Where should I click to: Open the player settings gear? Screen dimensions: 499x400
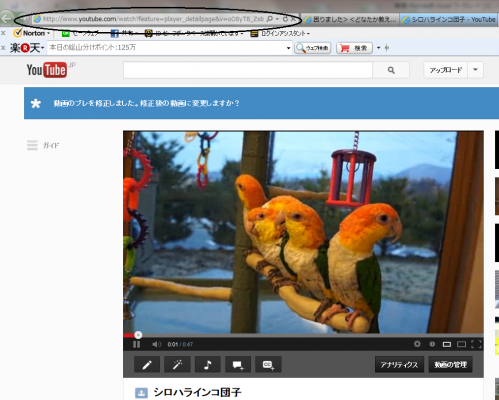(x=417, y=344)
